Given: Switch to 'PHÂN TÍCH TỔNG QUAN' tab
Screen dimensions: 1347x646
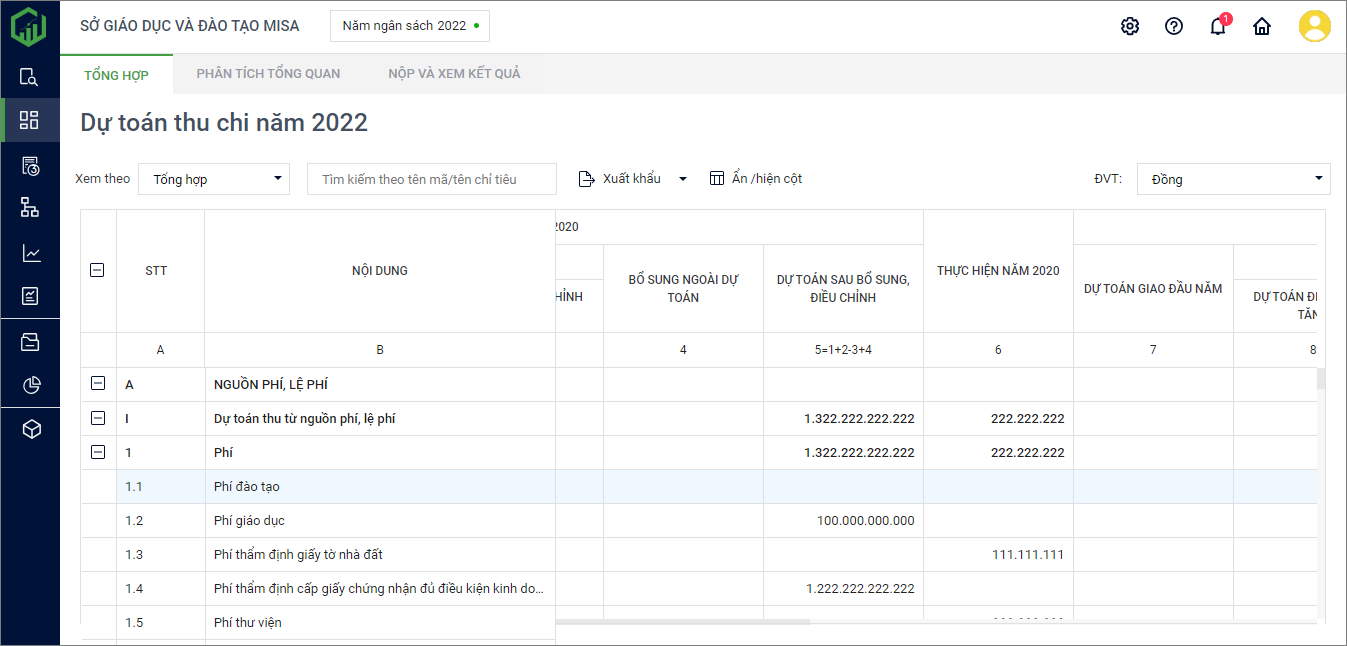Looking at the screenshot, I should (268, 74).
